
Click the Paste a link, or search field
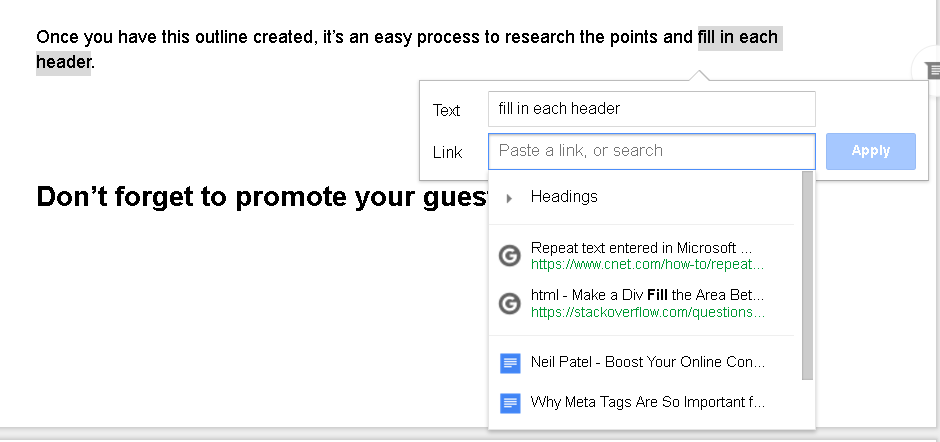click(x=652, y=151)
